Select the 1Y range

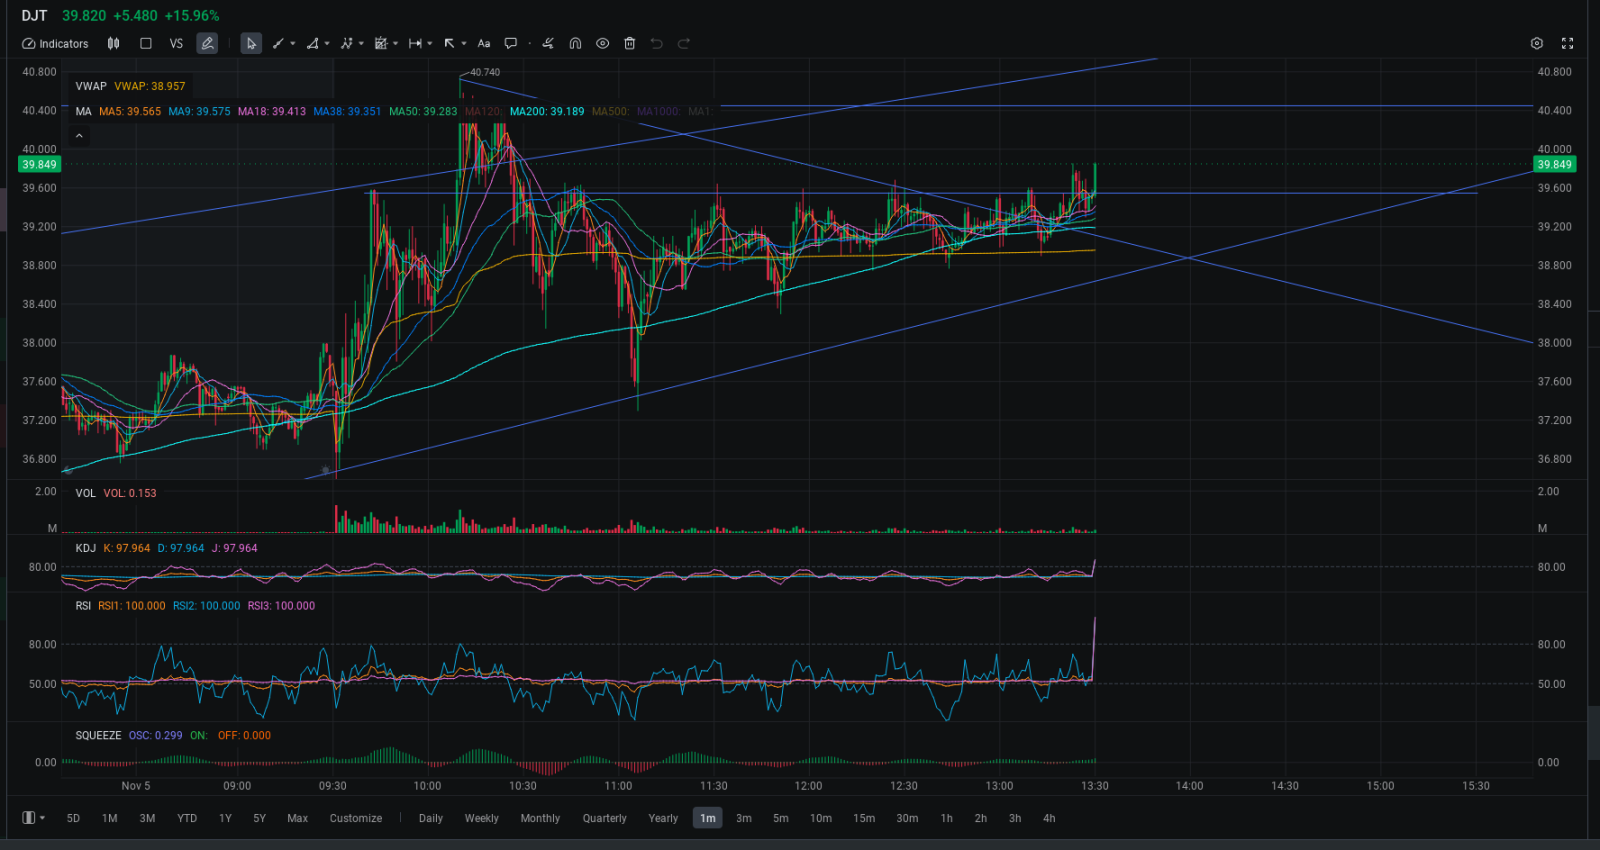[x=225, y=818]
